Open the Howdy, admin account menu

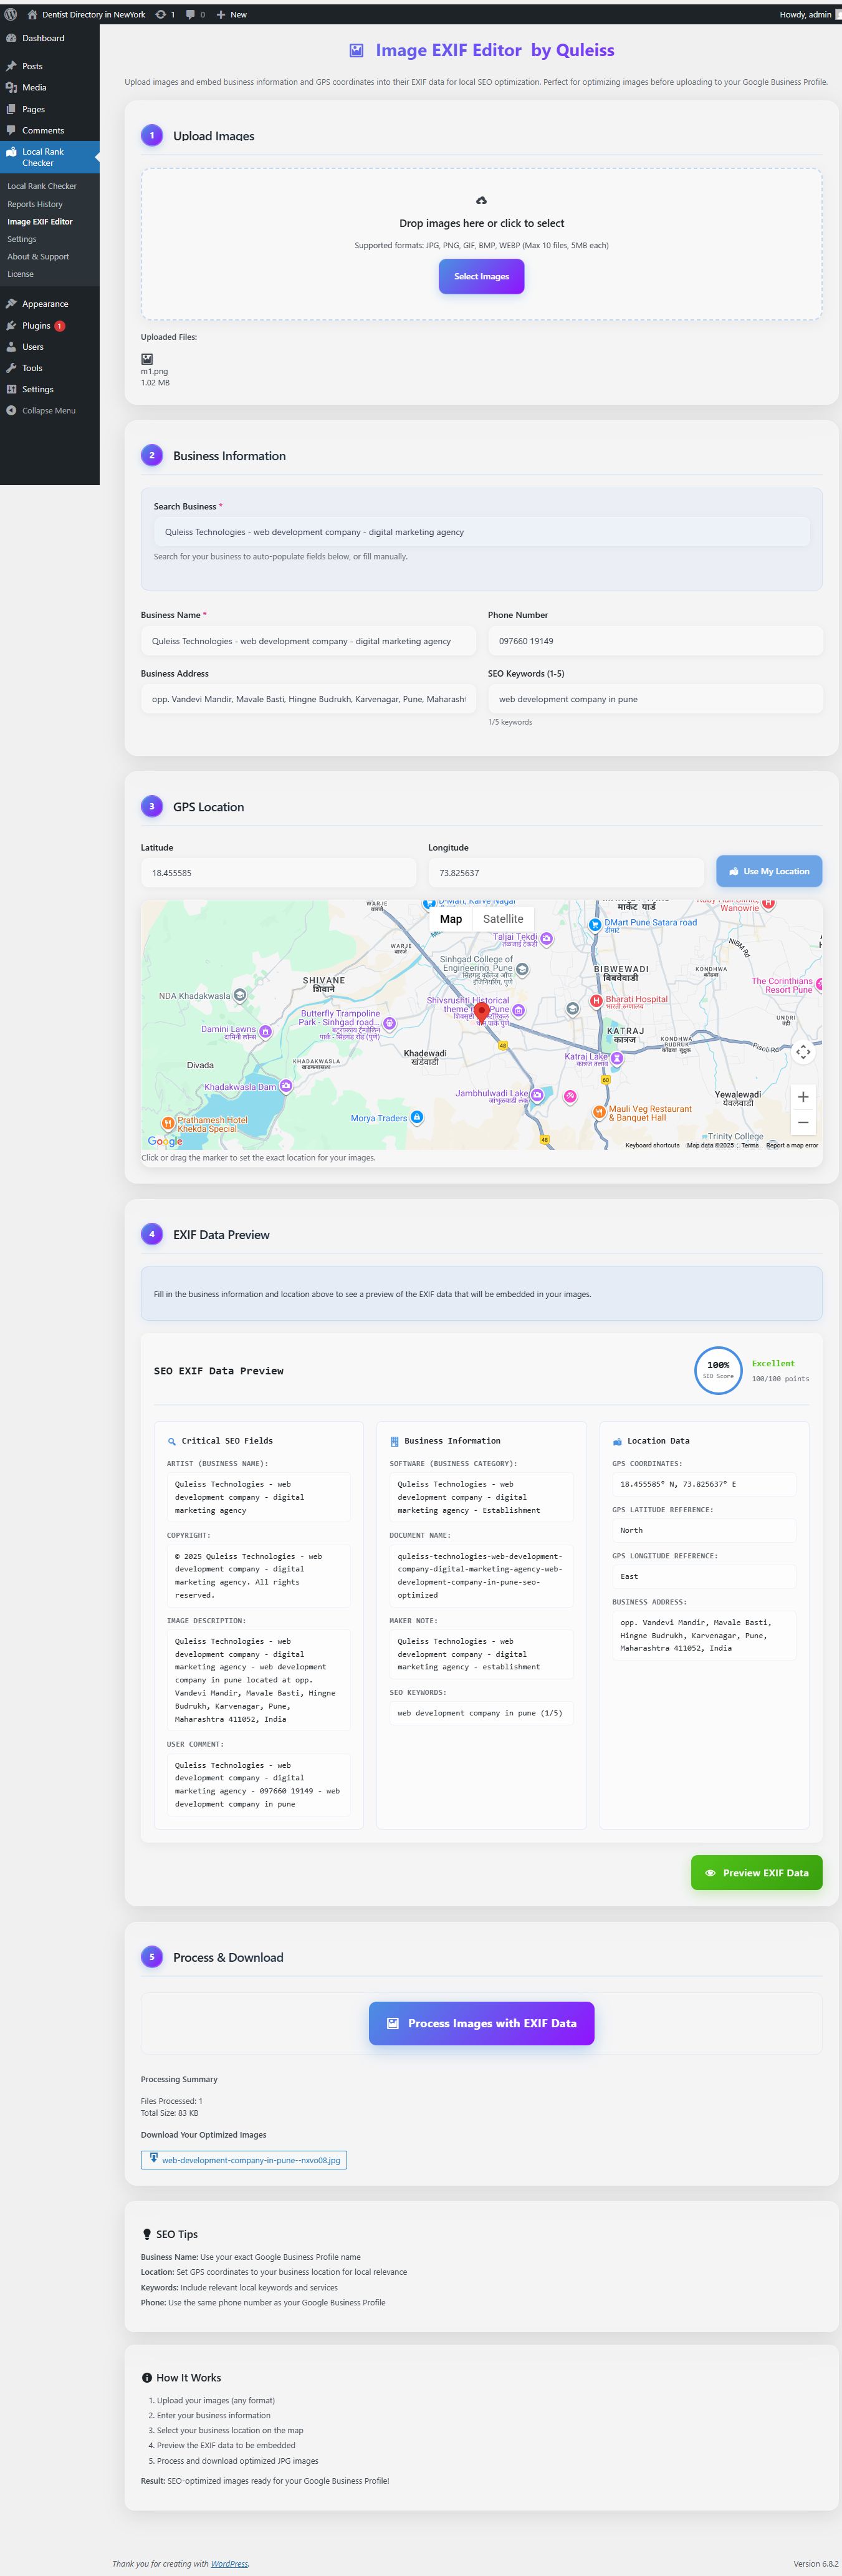tap(808, 15)
